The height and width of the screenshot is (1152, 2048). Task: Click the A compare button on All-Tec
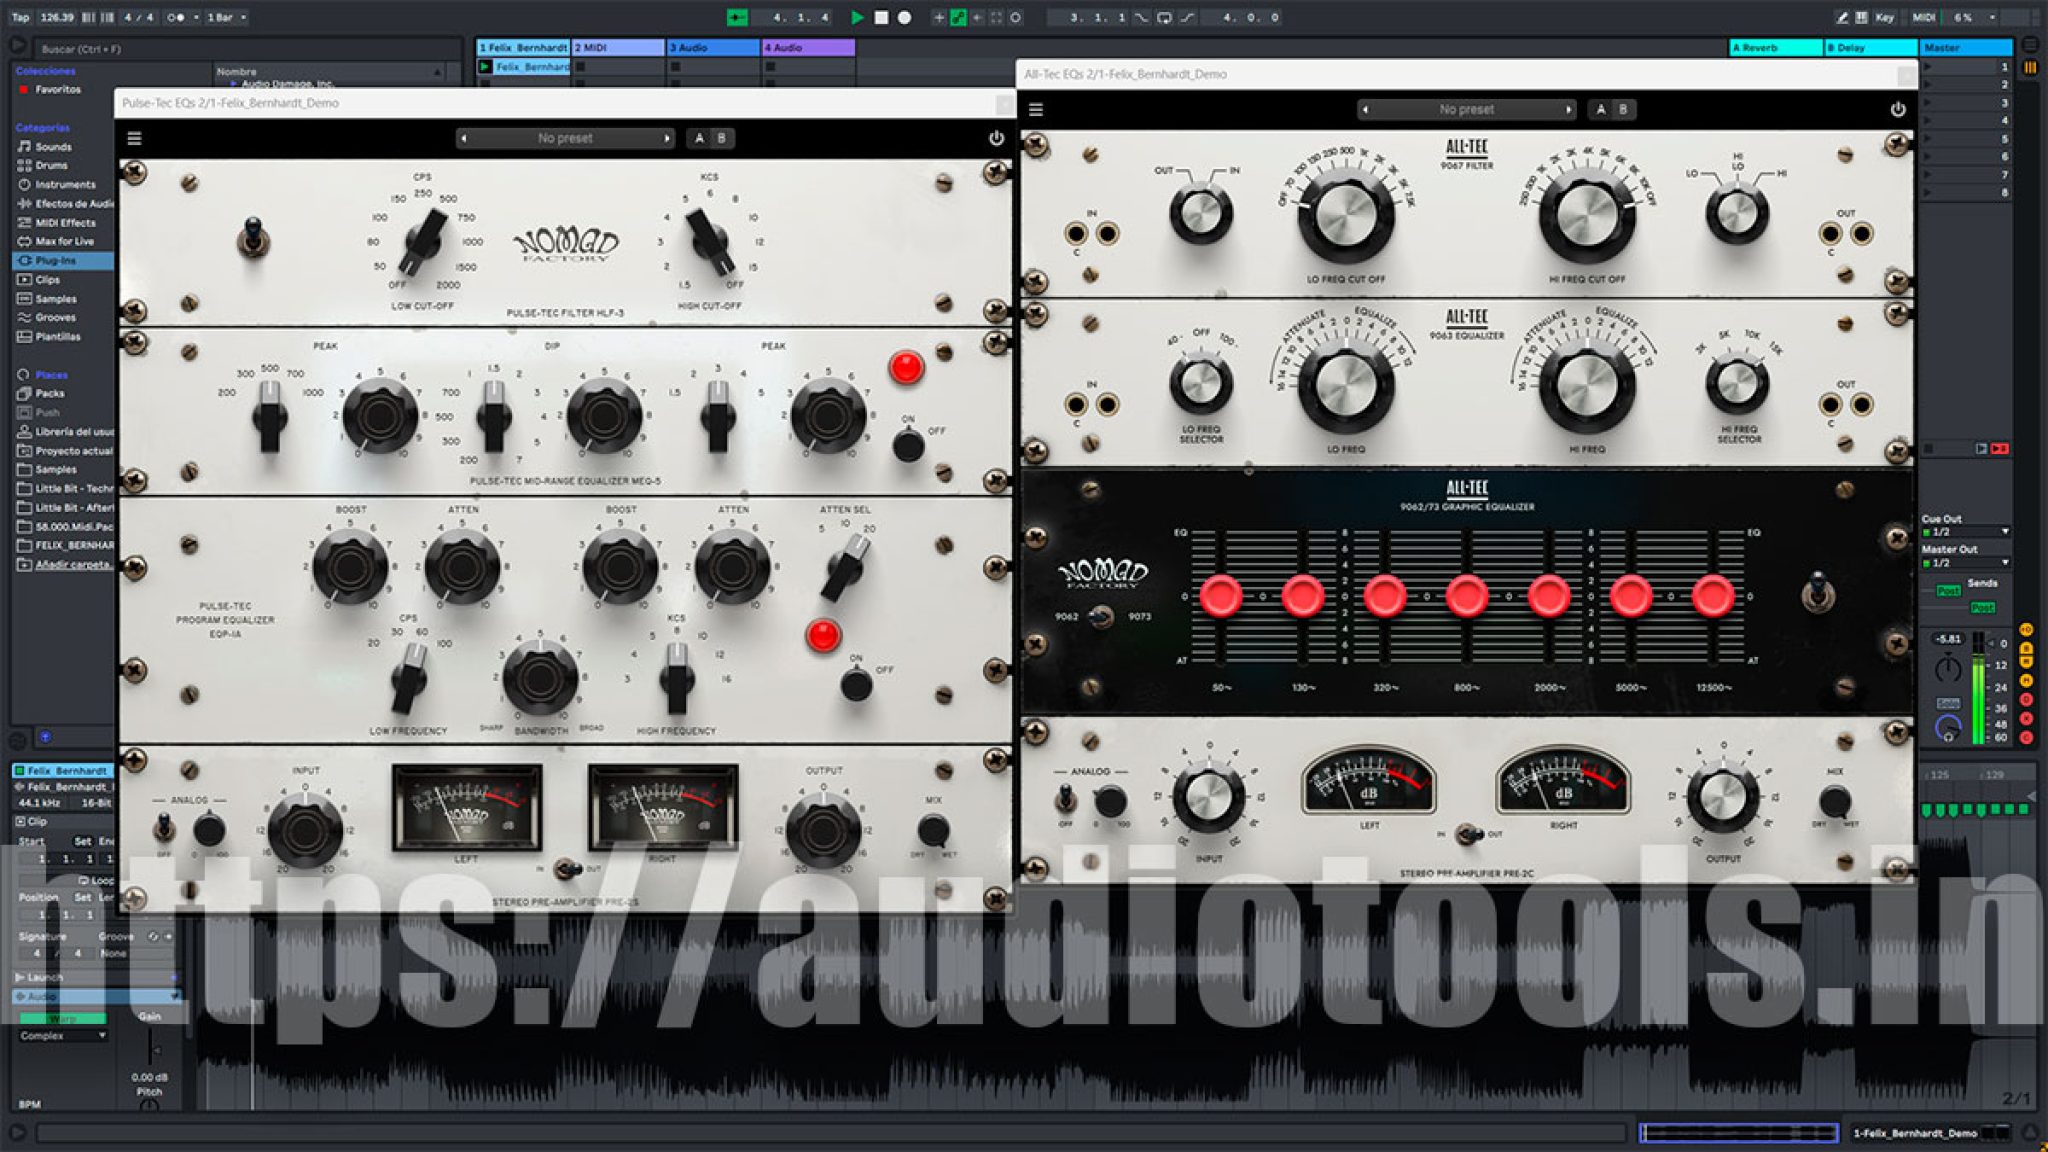pyautogui.click(x=1602, y=109)
